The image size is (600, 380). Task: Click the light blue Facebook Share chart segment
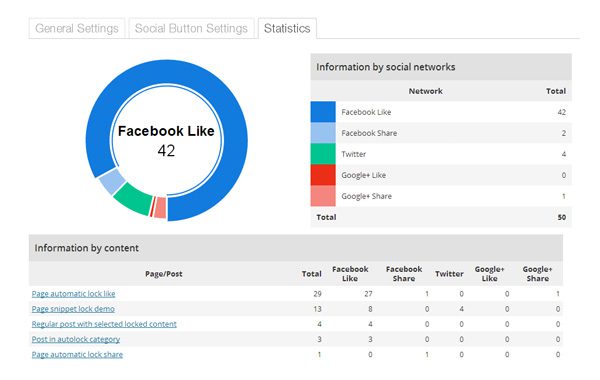[112, 181]
